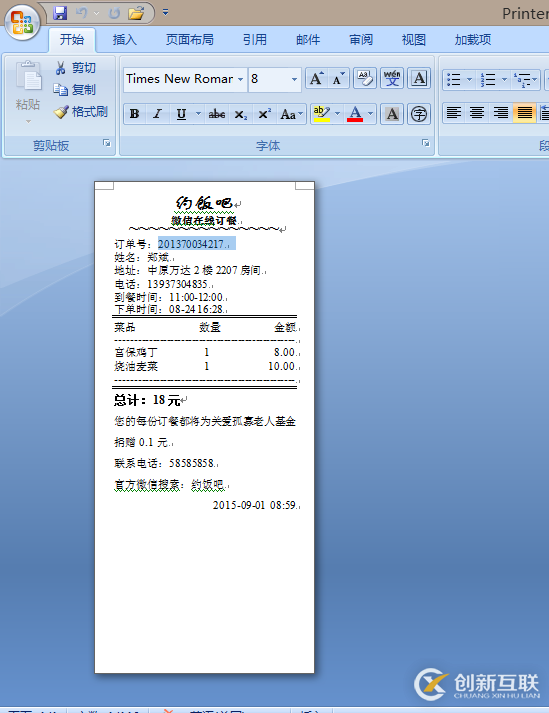
Task: Click the enclosed character 字 icon
Action: coord(418,114)
